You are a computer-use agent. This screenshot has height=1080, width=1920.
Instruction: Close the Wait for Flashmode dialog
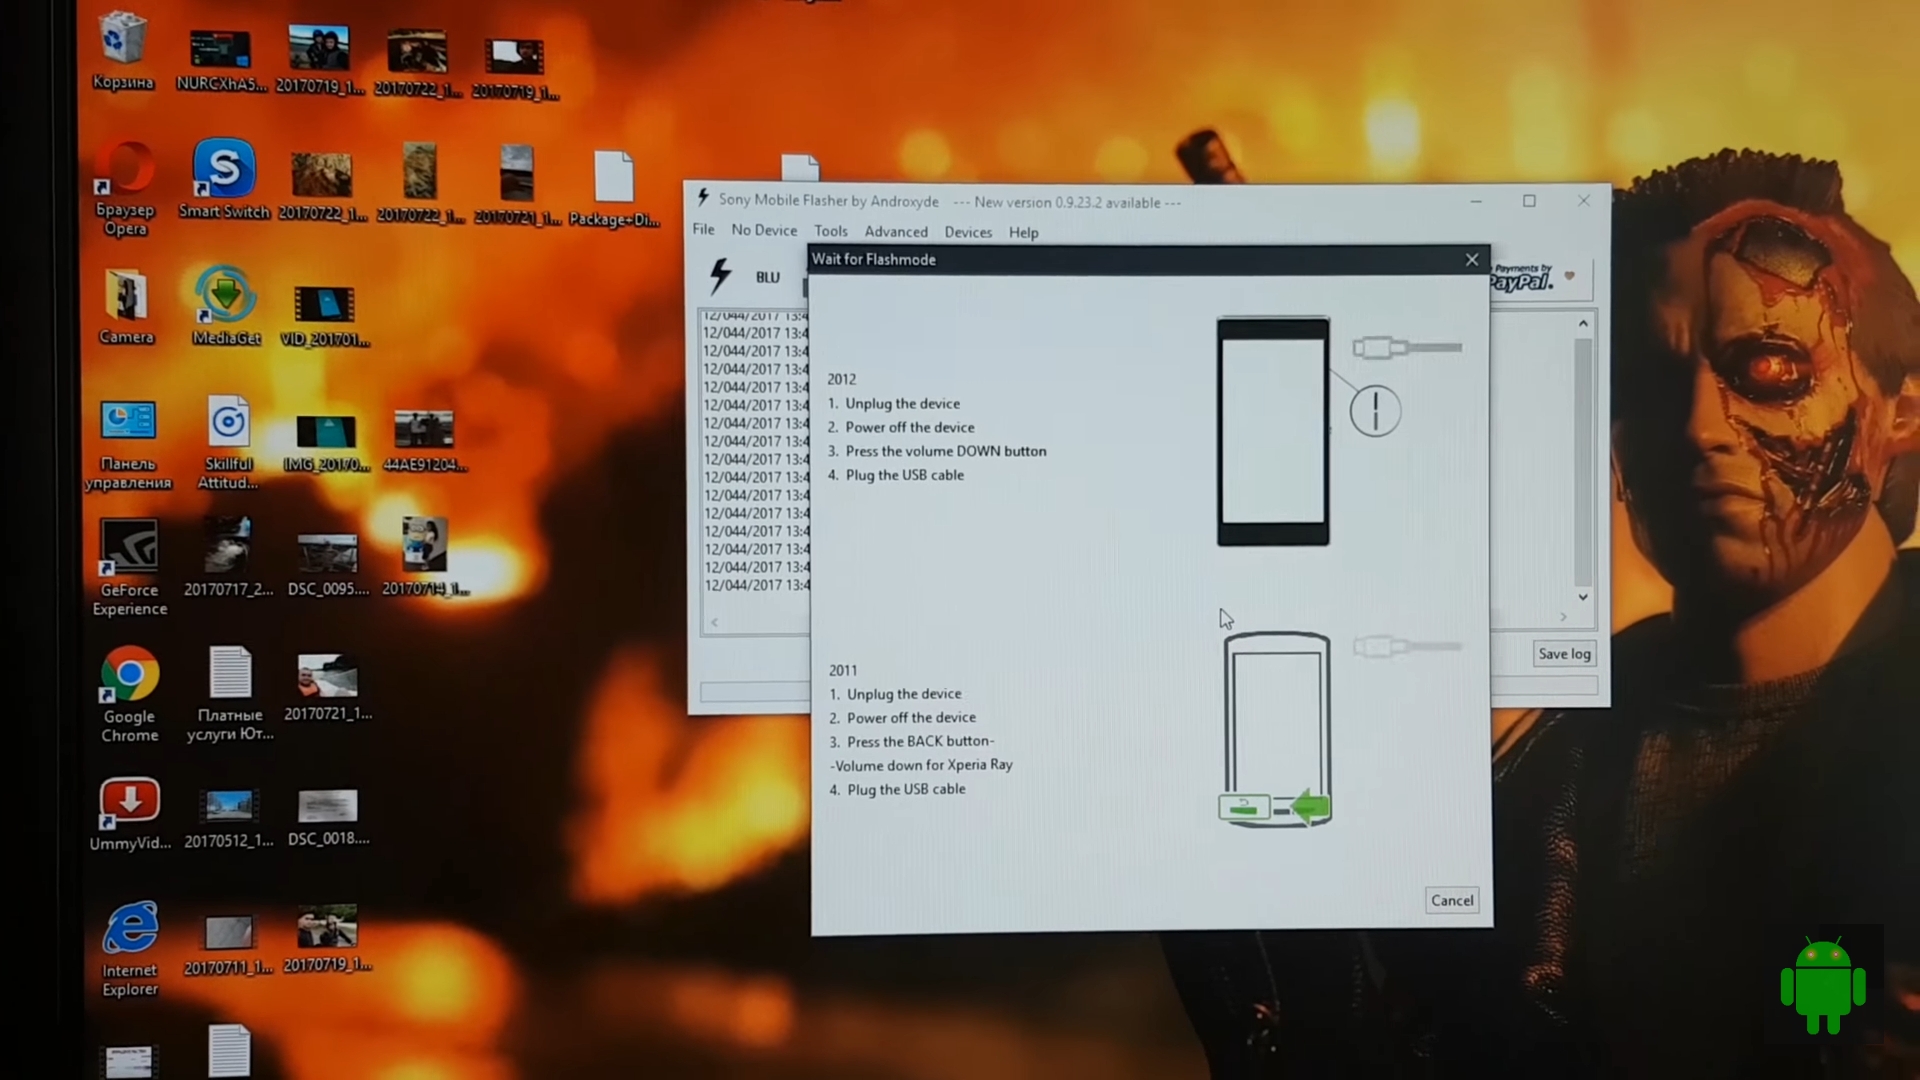pos(1472,260)
